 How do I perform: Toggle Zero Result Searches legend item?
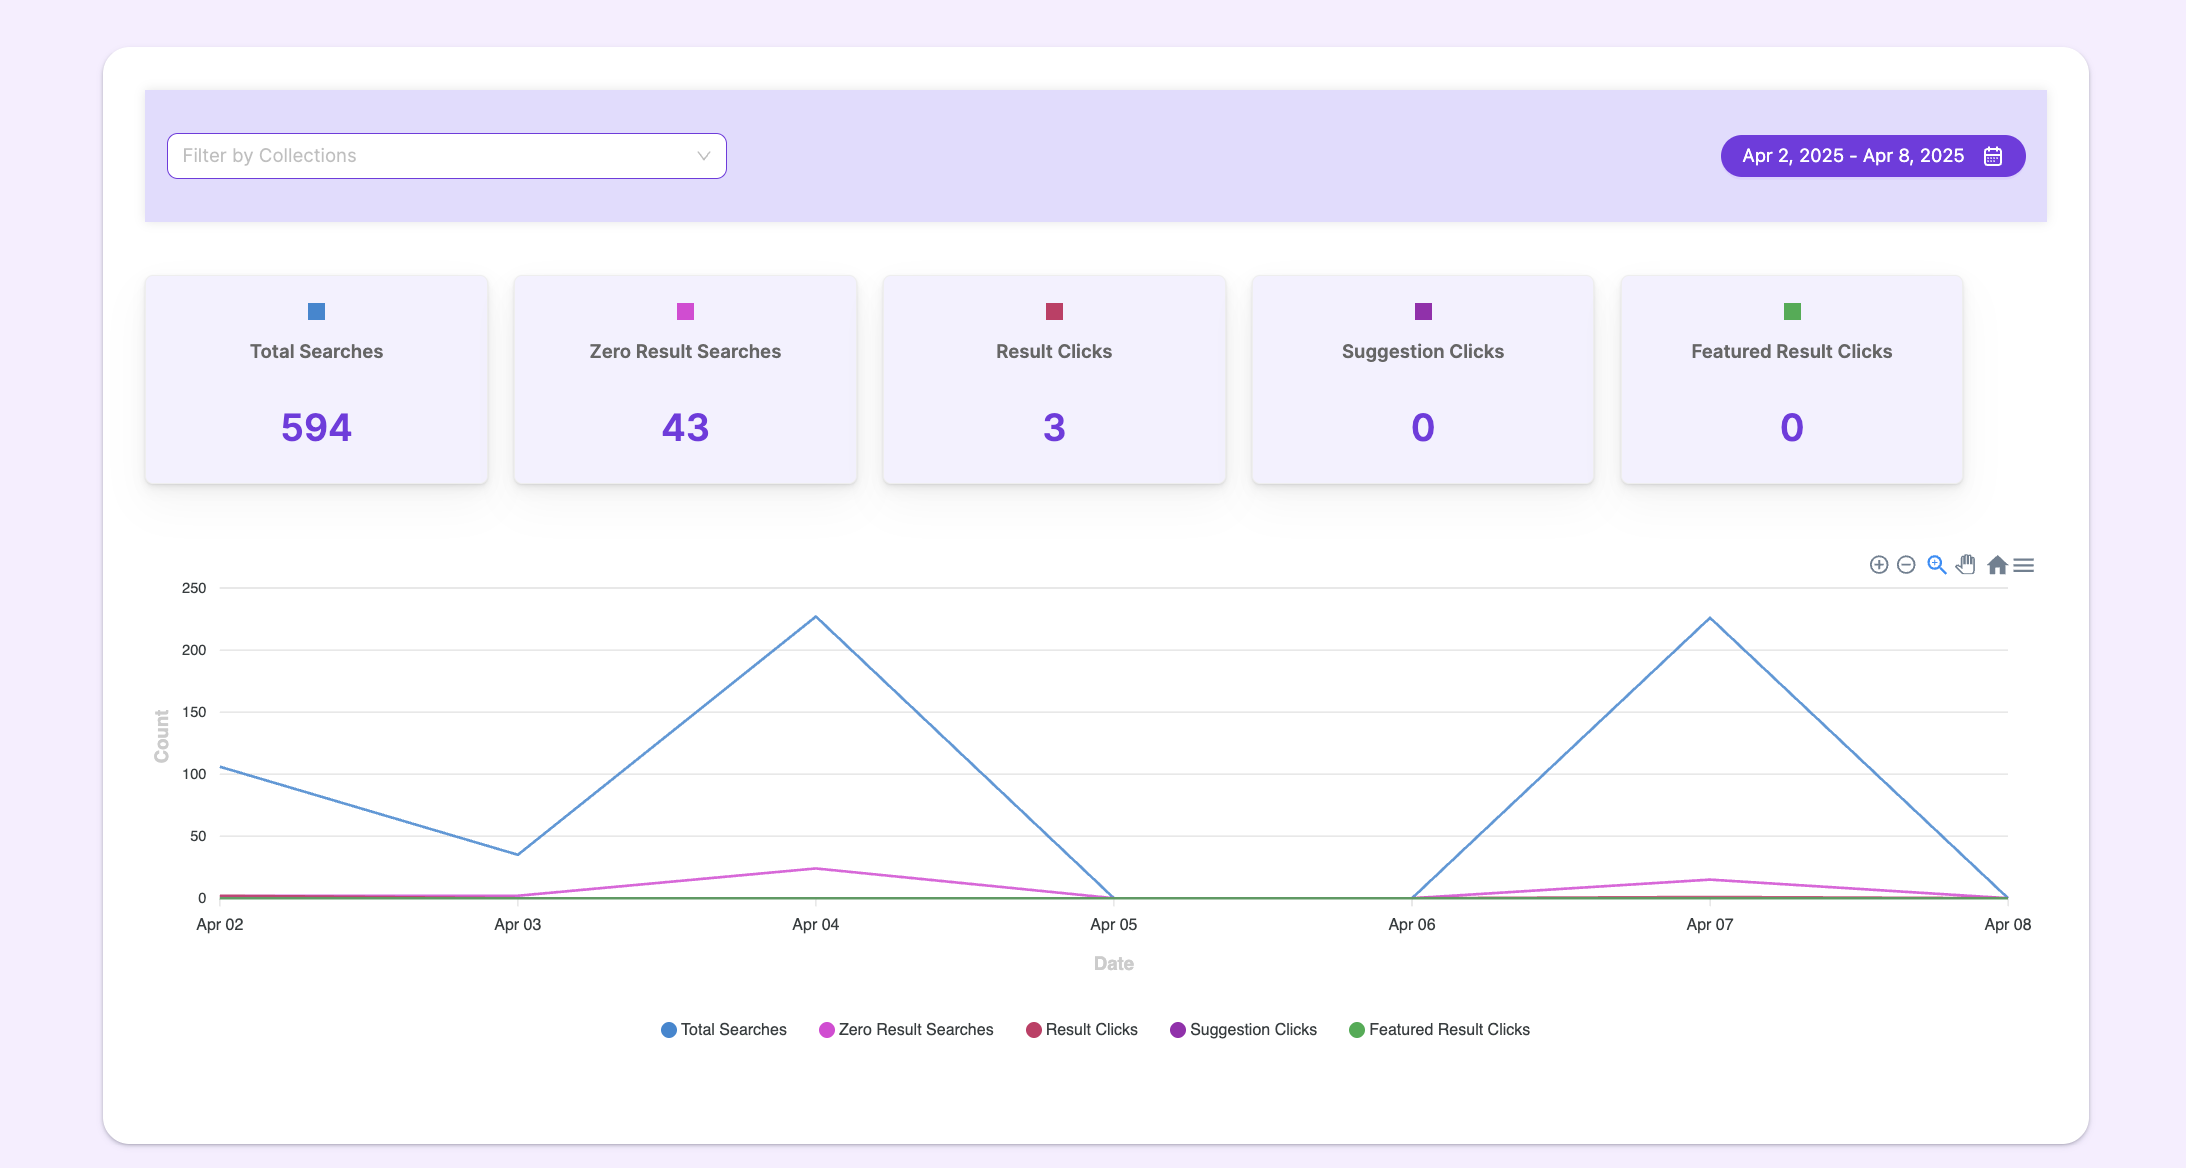coord(906,1030)
